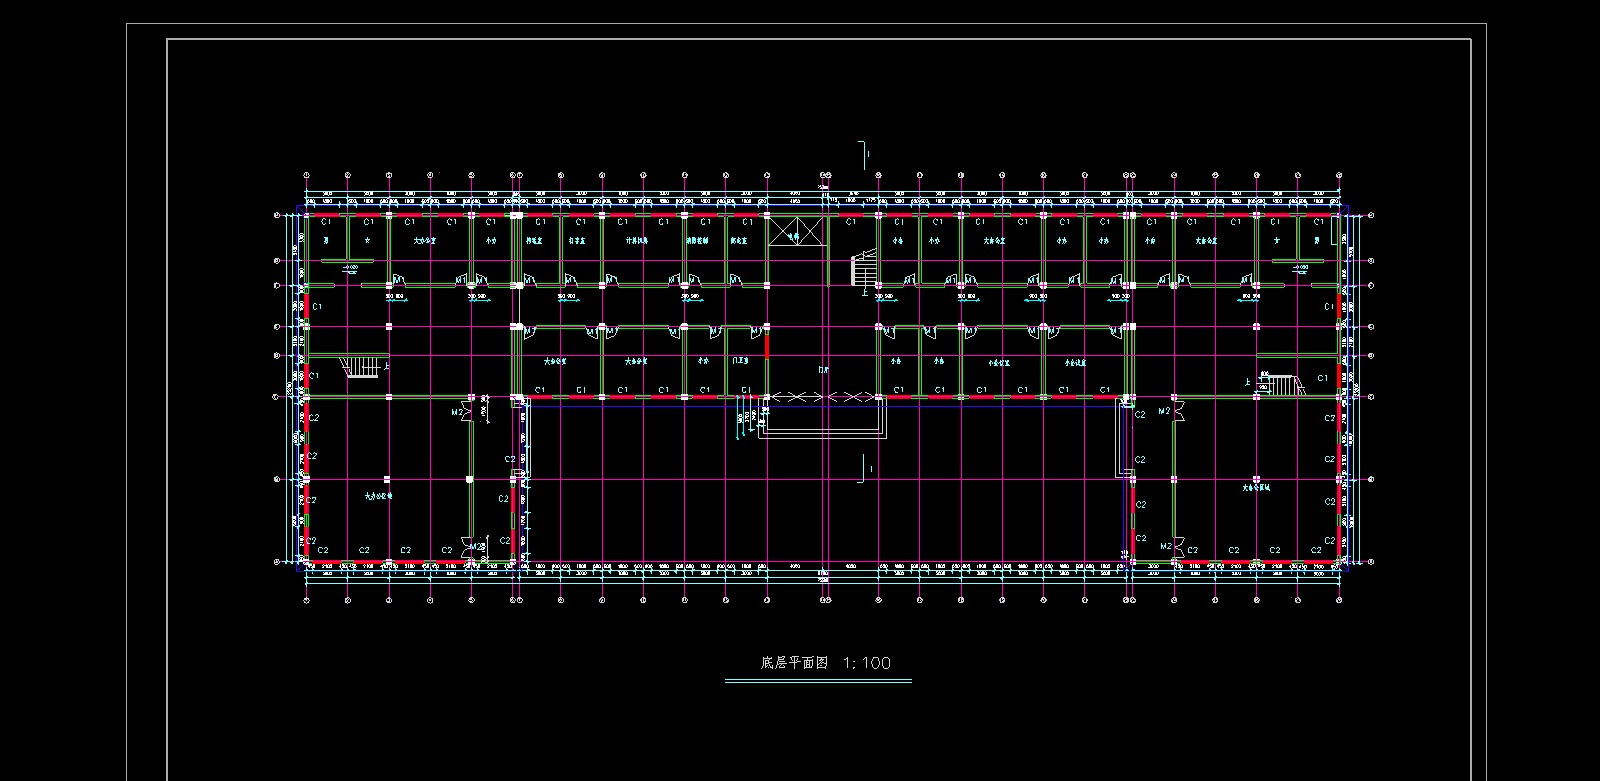
Task: Select the main entrance double-door symbols
Action: point(823,397)
